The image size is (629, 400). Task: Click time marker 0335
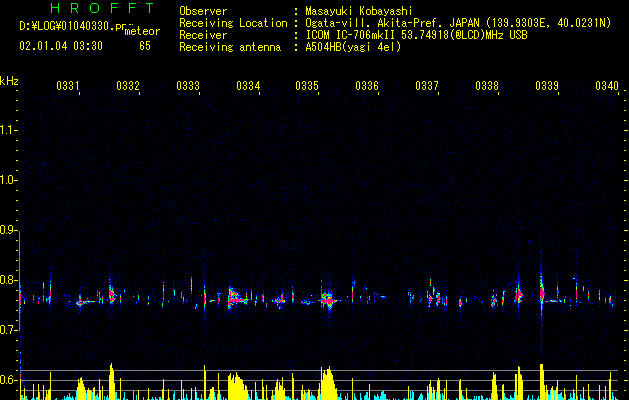coord(307,85)
